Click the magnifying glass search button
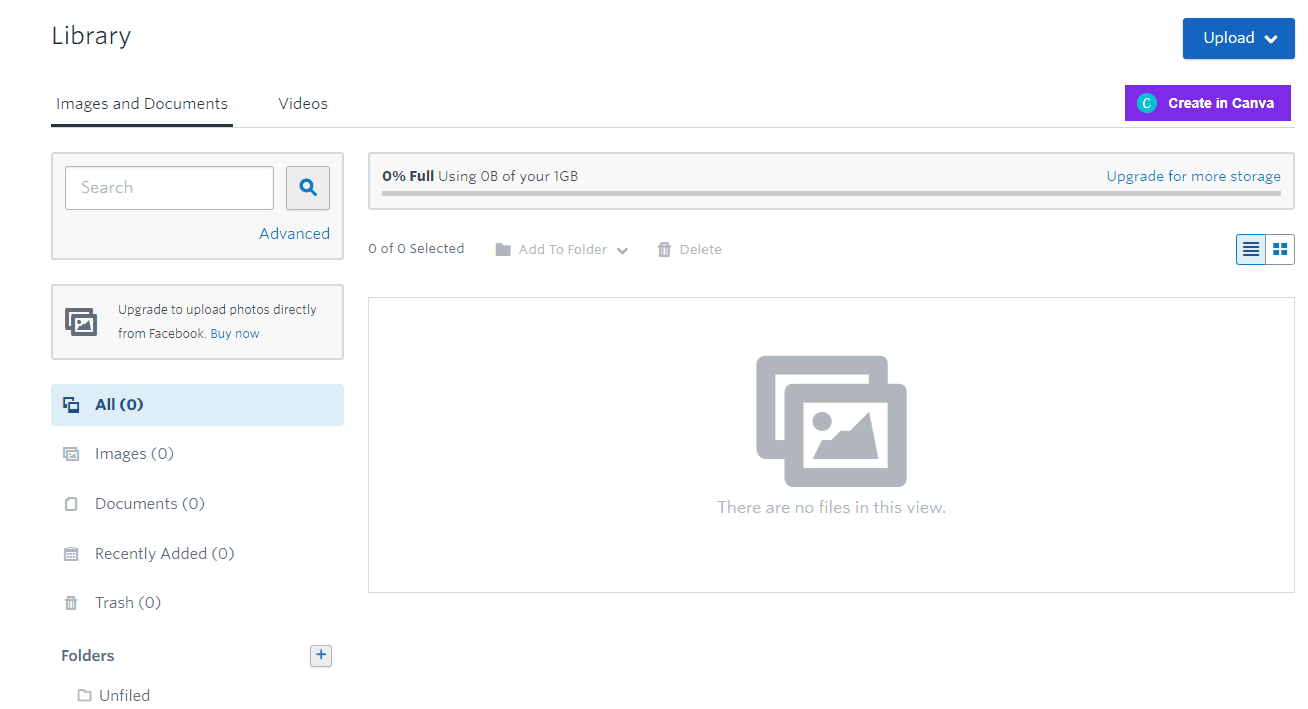 click(x=308, y=187)
